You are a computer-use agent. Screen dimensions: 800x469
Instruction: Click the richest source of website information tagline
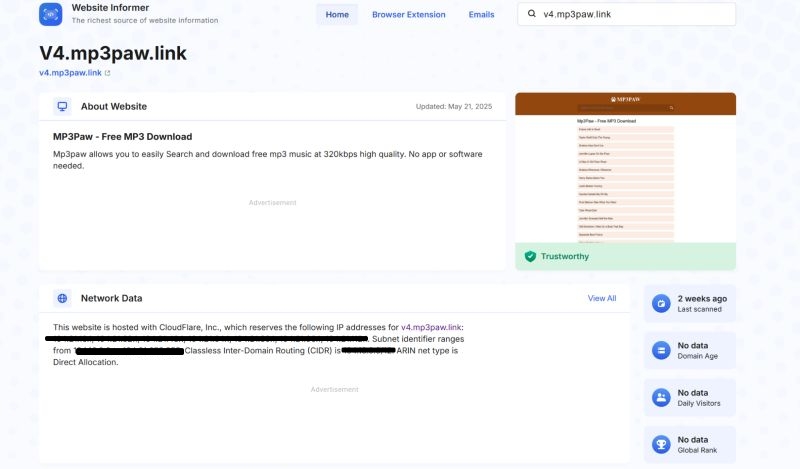pos(145,20)
